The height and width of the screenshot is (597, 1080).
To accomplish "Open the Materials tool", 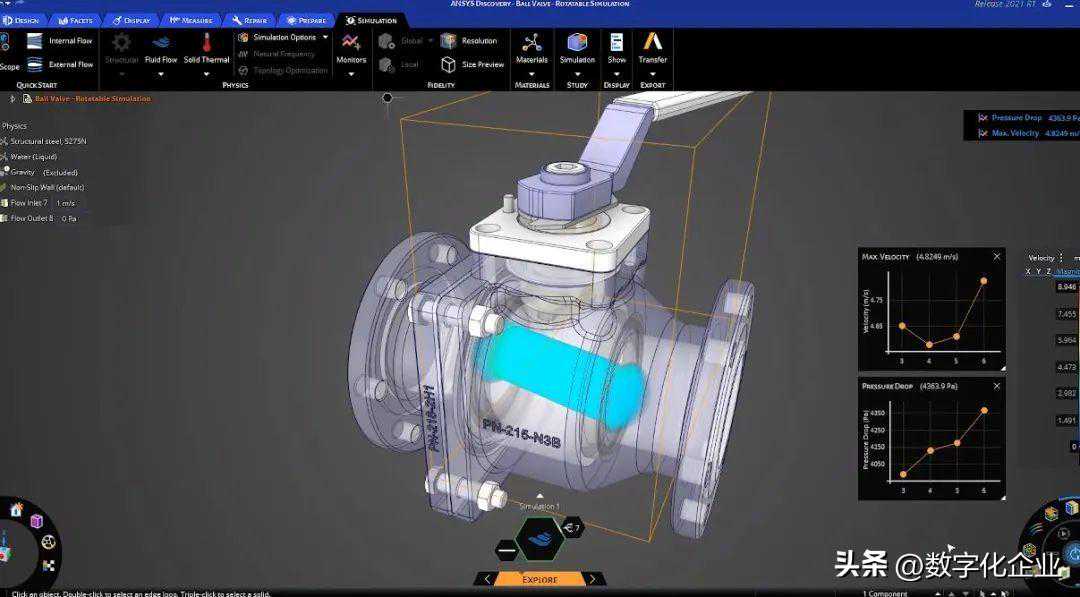I will (x=531, y=43).
